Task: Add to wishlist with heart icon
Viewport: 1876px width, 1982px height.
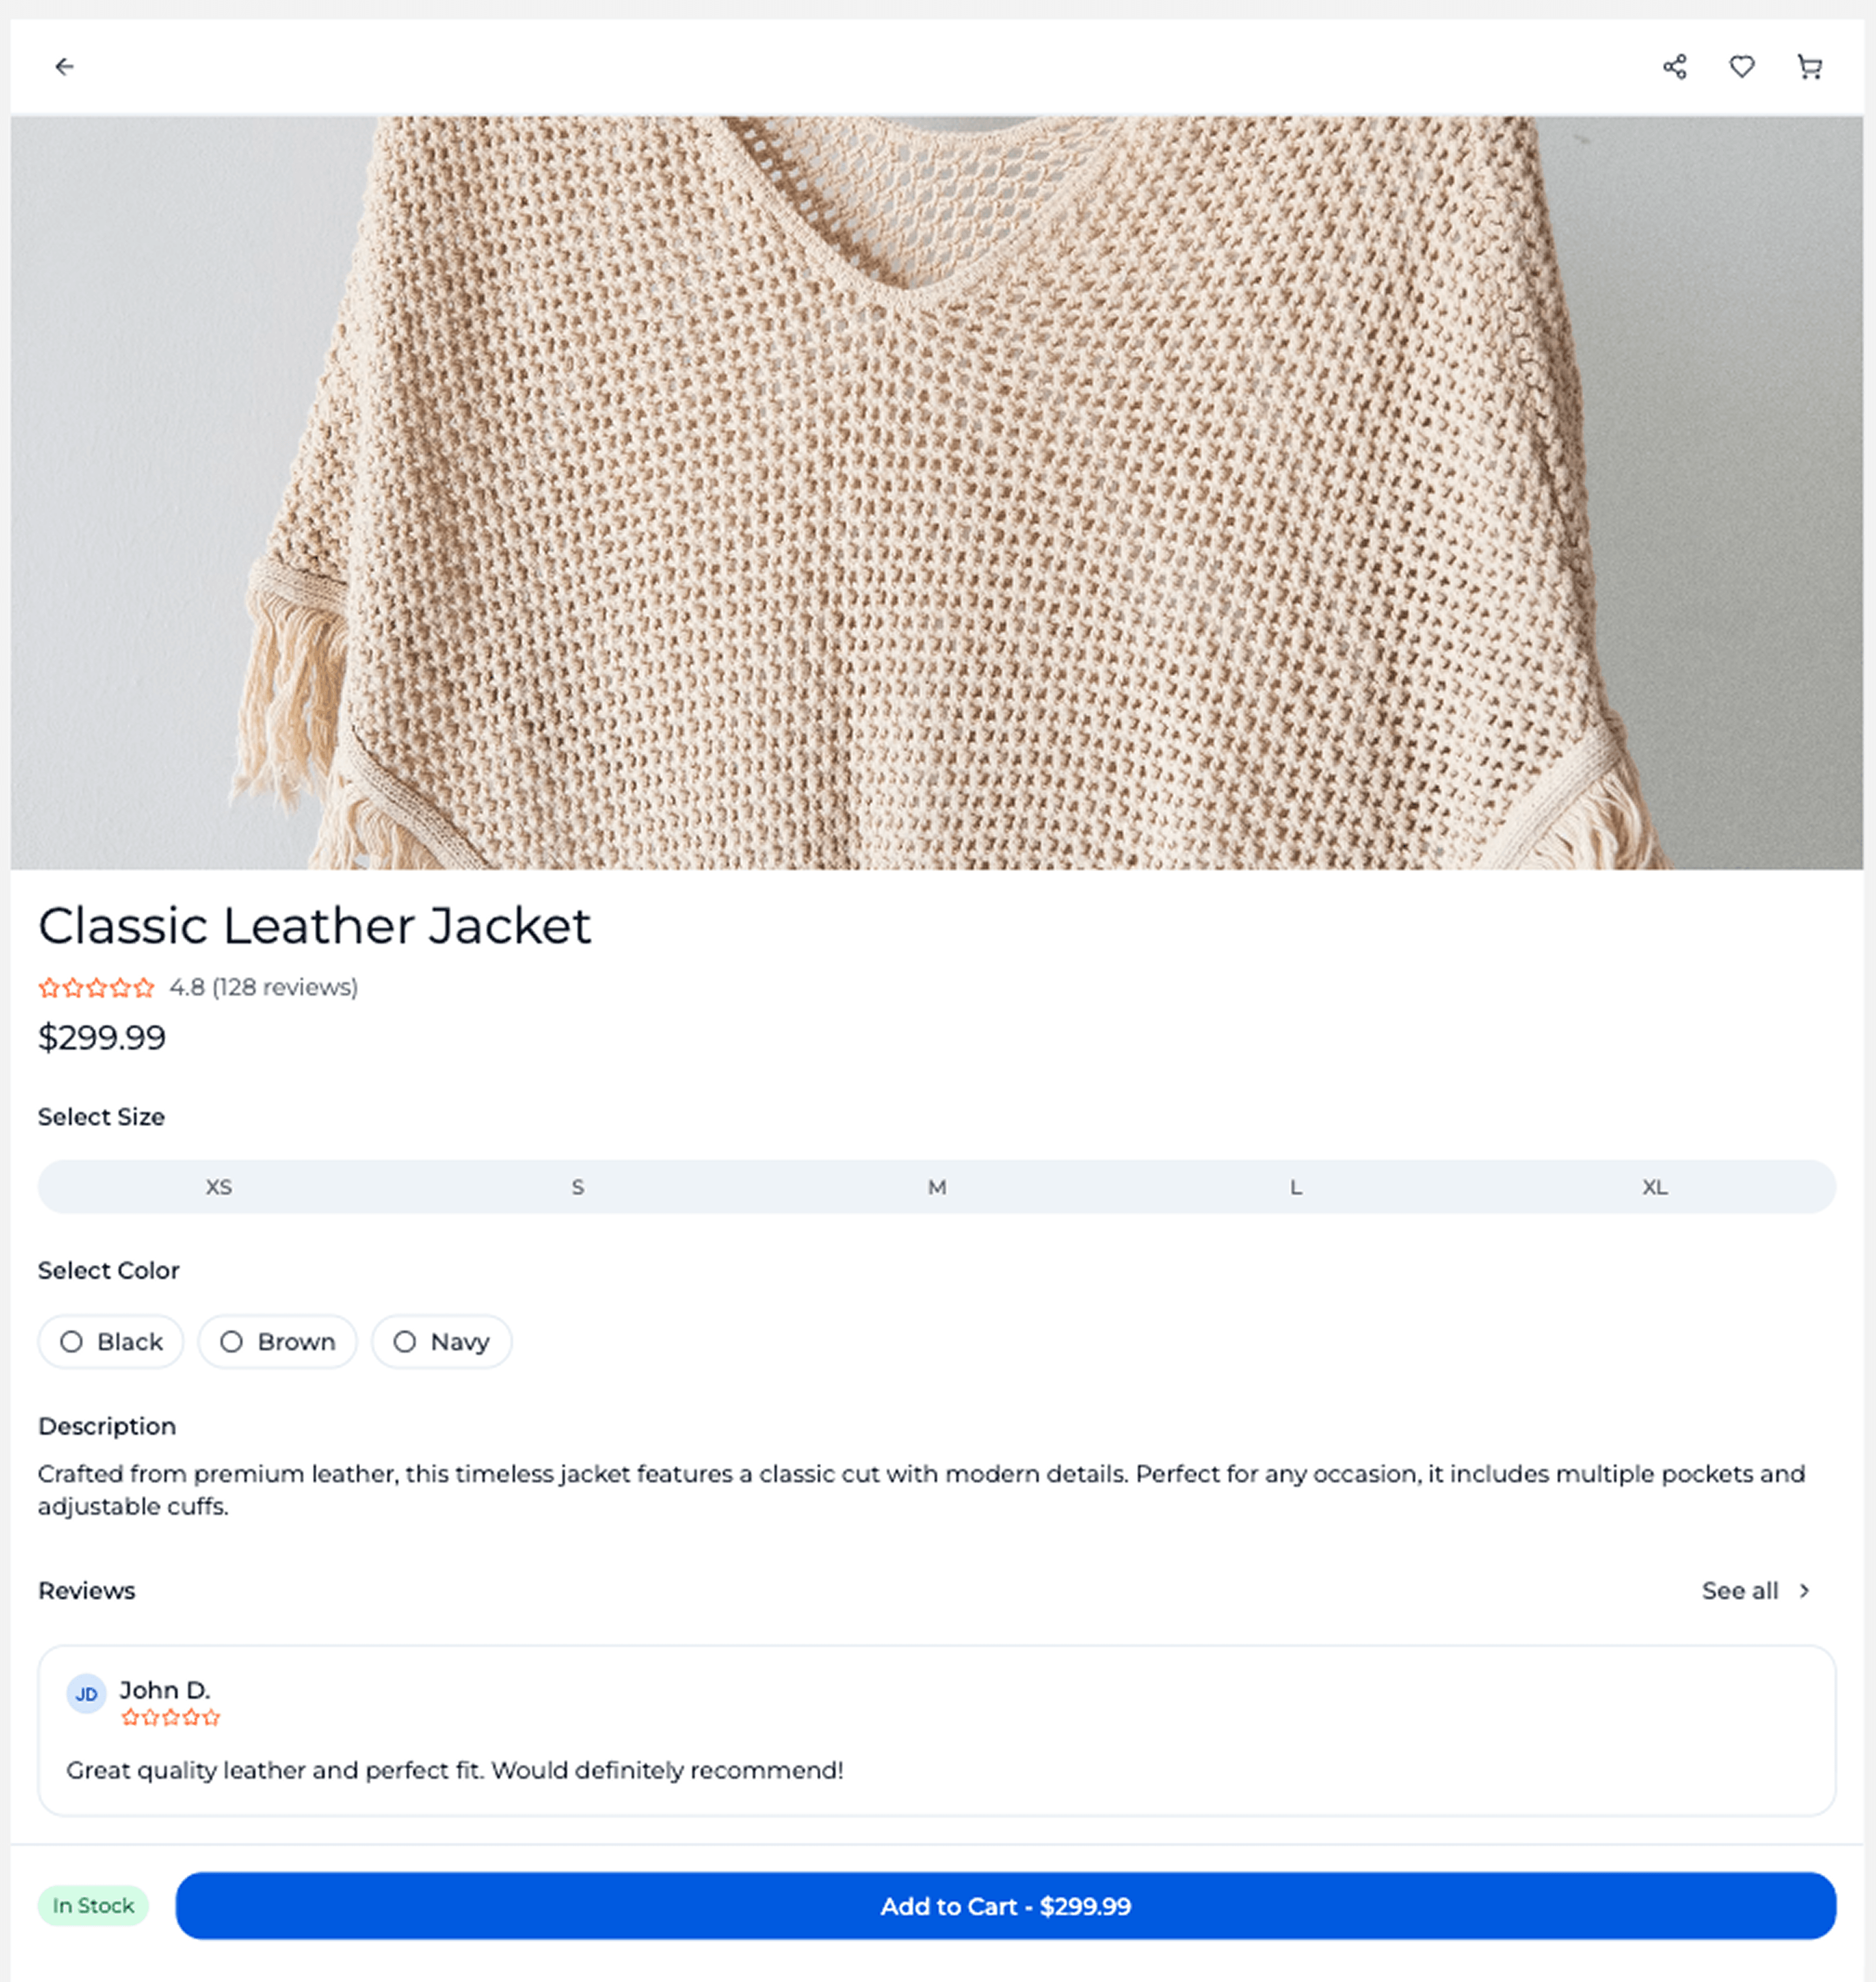Action: coord(1742,67)
